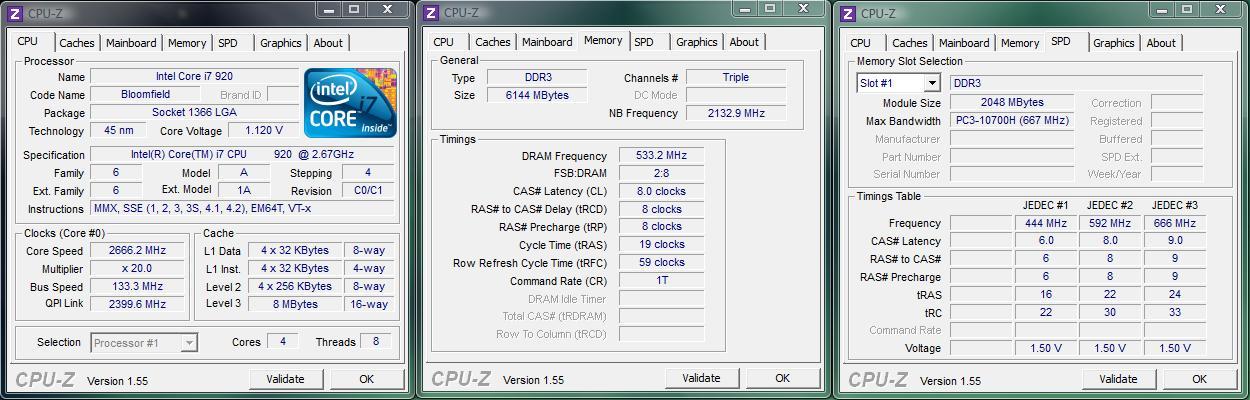Click OK button in the CPU window
Image resolution: width=1250 pixels, height=400 pixels.
point(366,379)
